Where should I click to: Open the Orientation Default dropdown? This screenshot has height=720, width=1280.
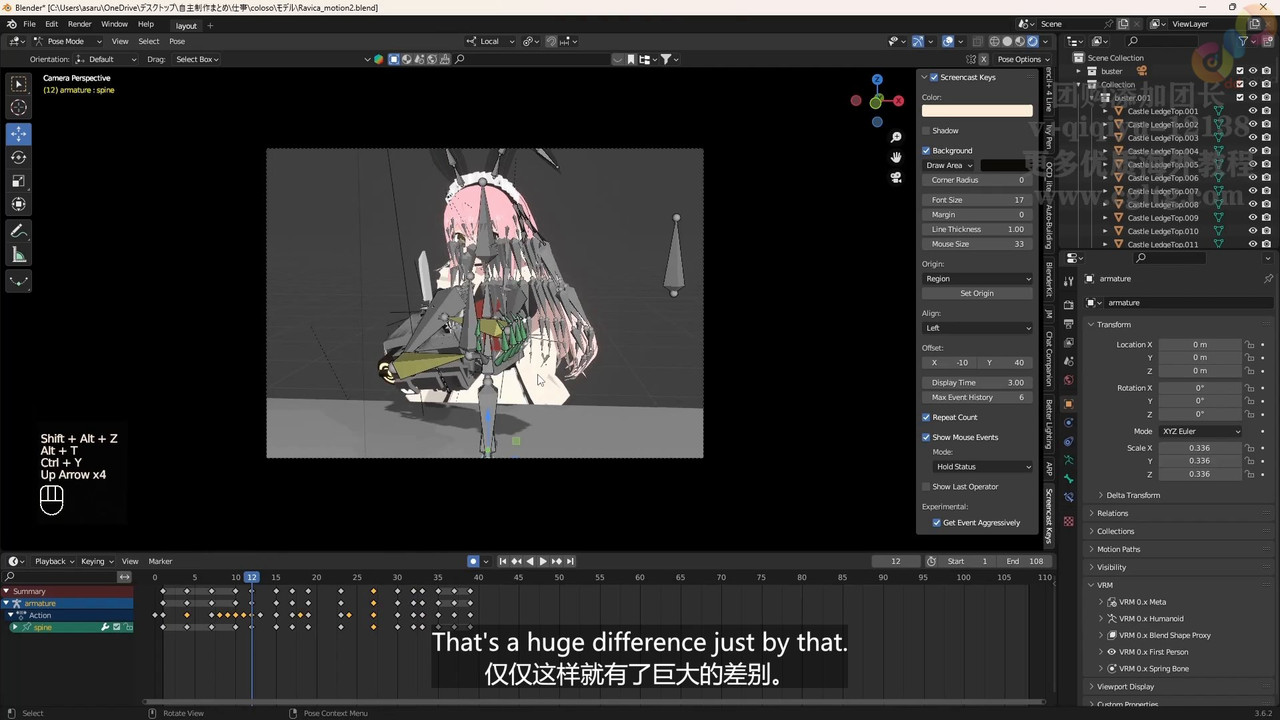107,59
